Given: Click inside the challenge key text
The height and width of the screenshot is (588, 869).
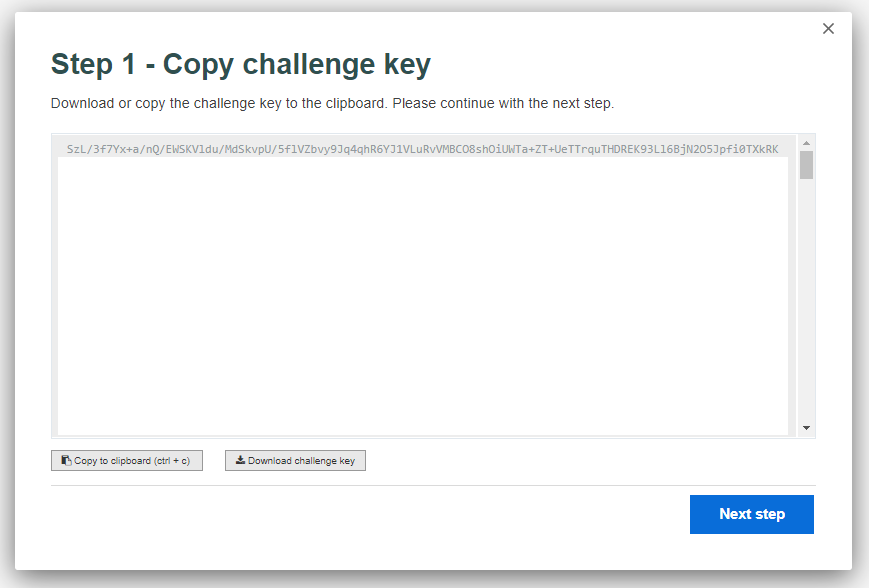Looking at the screenshot, I should pos(422,149).
